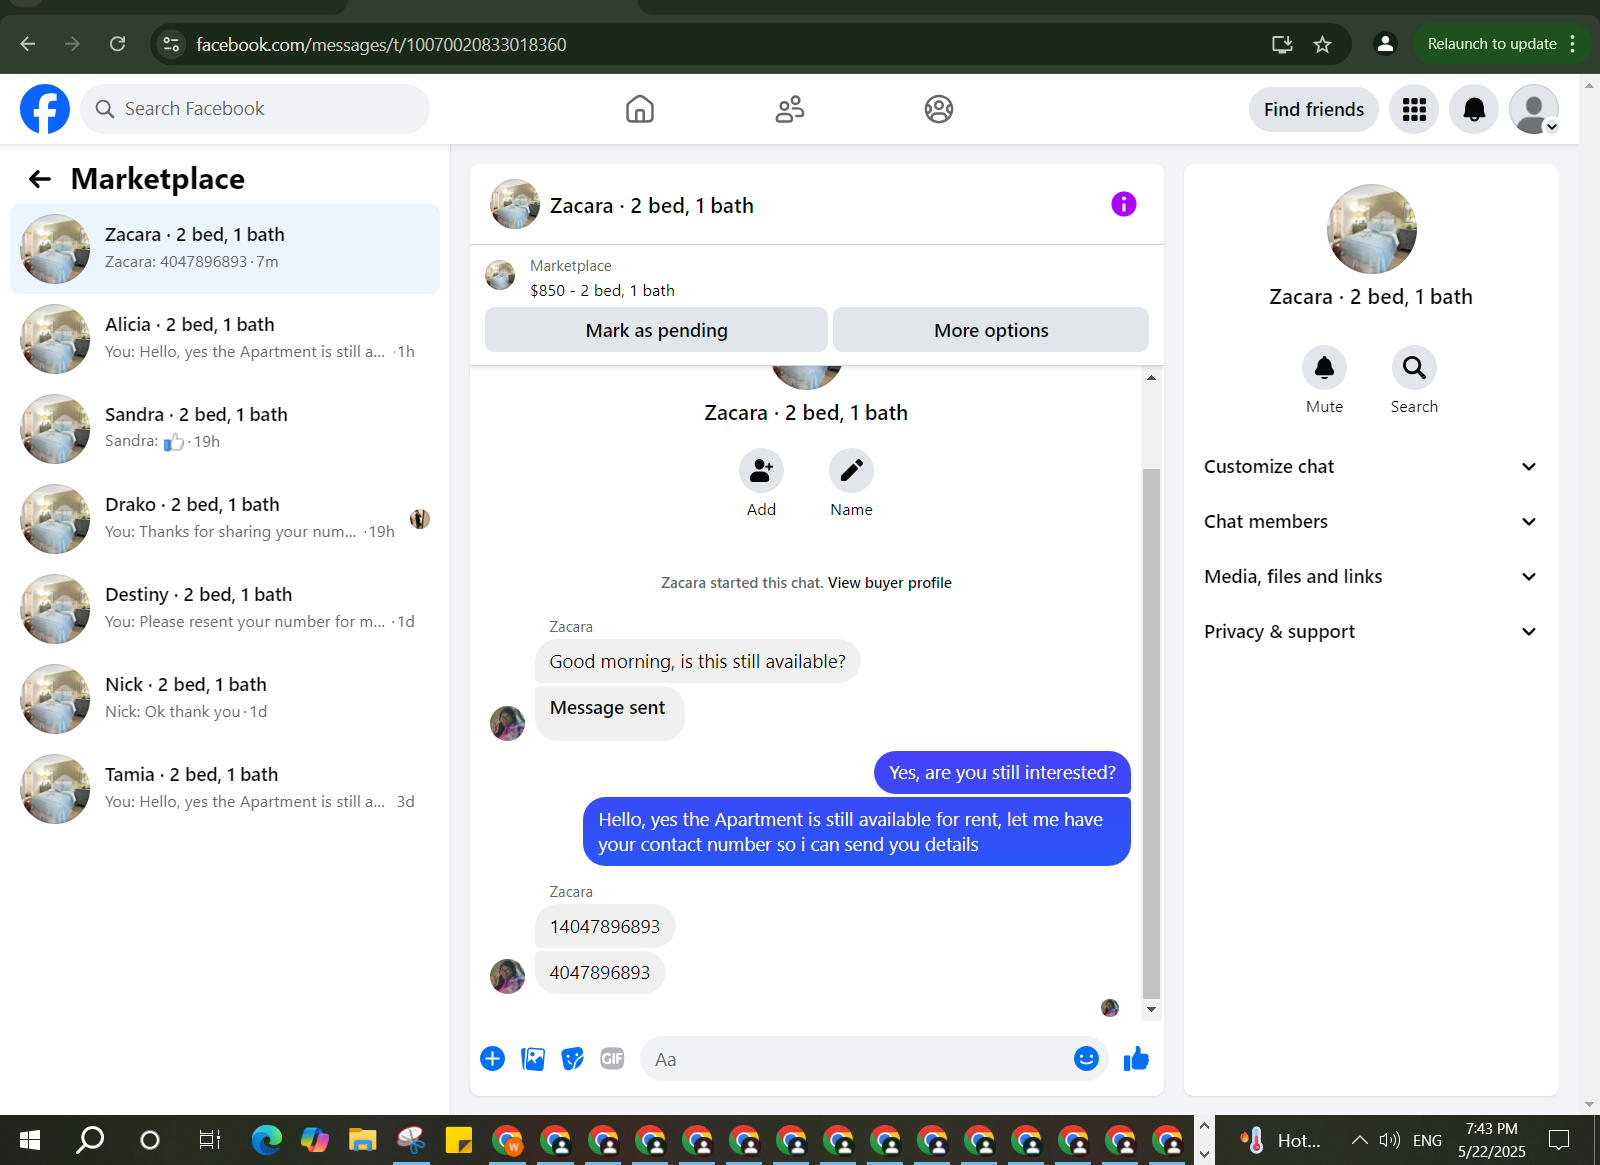This screenshot has height=1165, width=1600.
Task: Add people to the chat
Action: point(761,471)
